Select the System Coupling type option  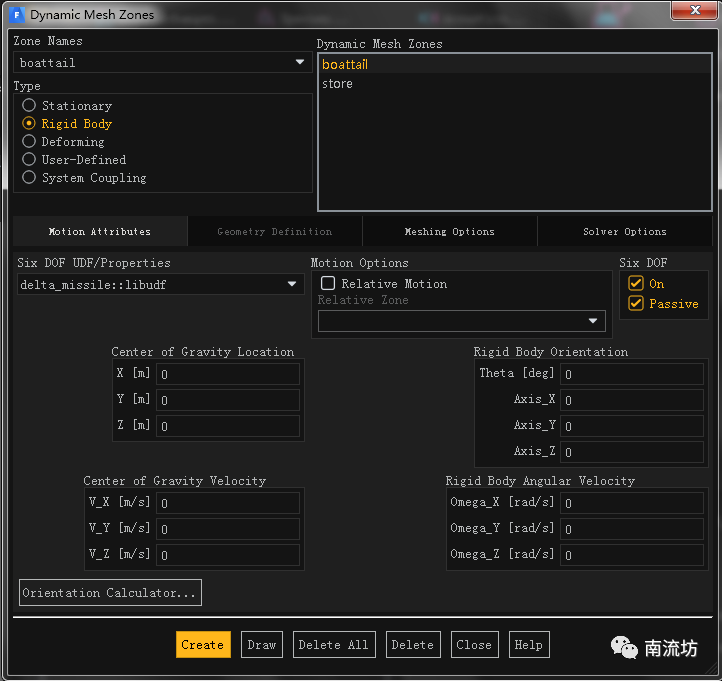(29, 178)
